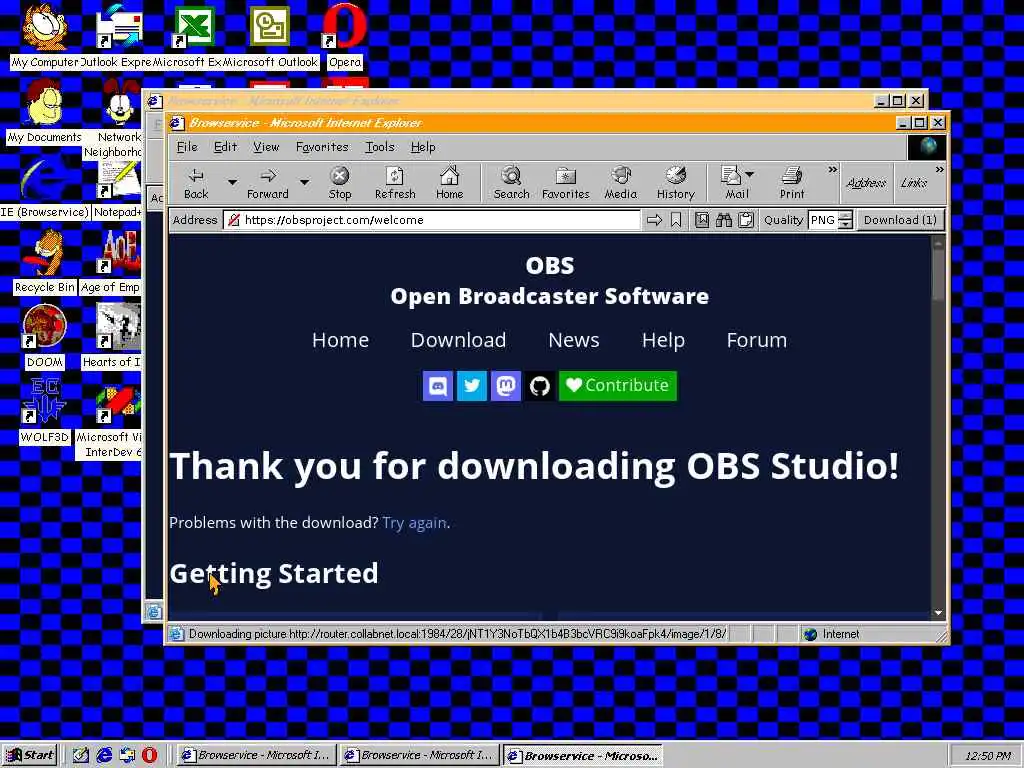The width and height of the screenshot is (1024, 768).
Task: Click Show Desktop quick launch icon
Action: pyautogui.click(x=81, y=755)
